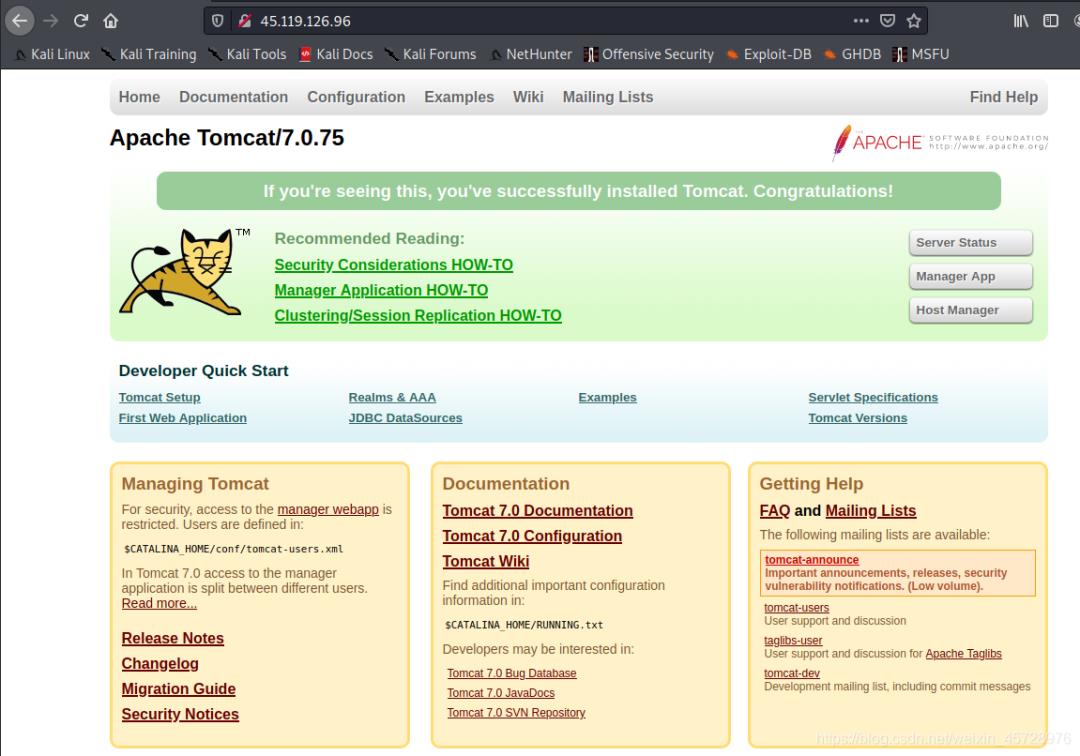Viewport: 1080px width, 756px height.
Task: Open the Tomcat 7.0 JavaDocs link
Action: click(x=501, y=693)
